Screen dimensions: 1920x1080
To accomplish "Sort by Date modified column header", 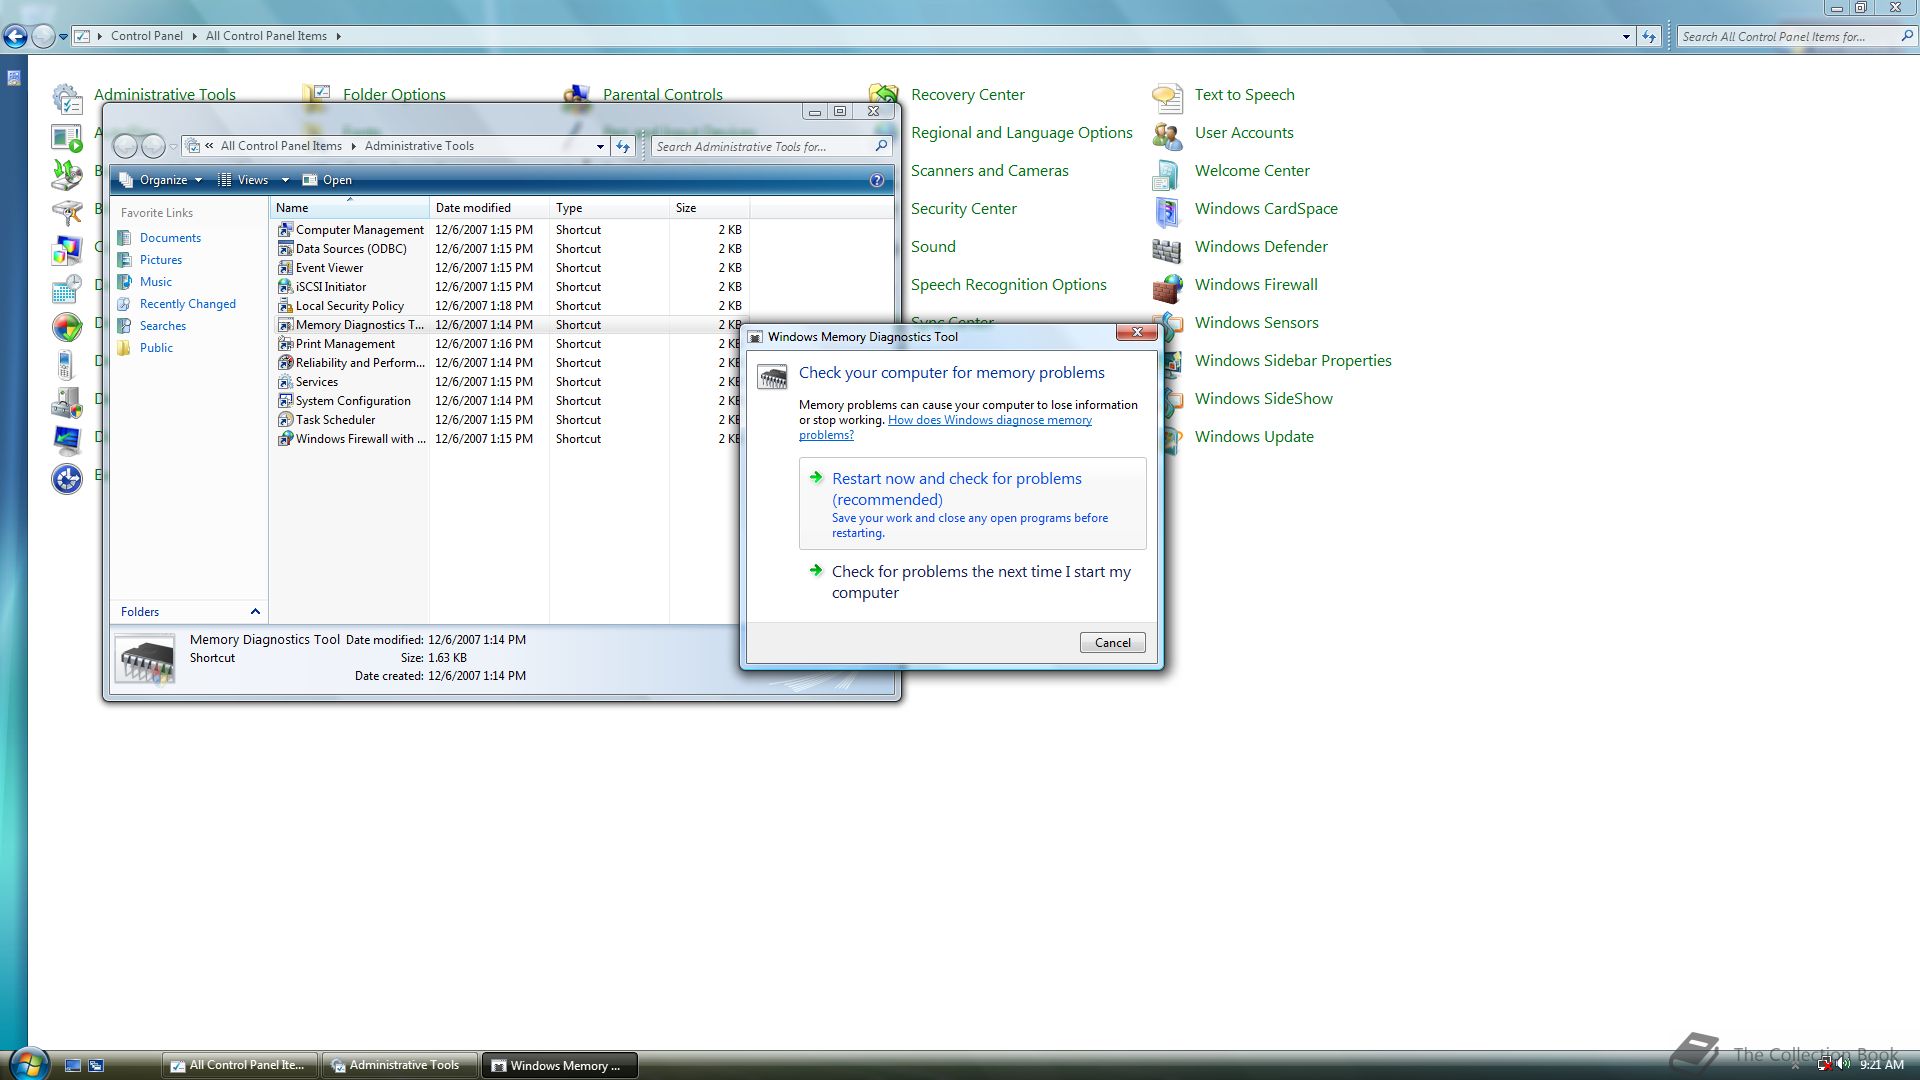I will pos(489,208).
